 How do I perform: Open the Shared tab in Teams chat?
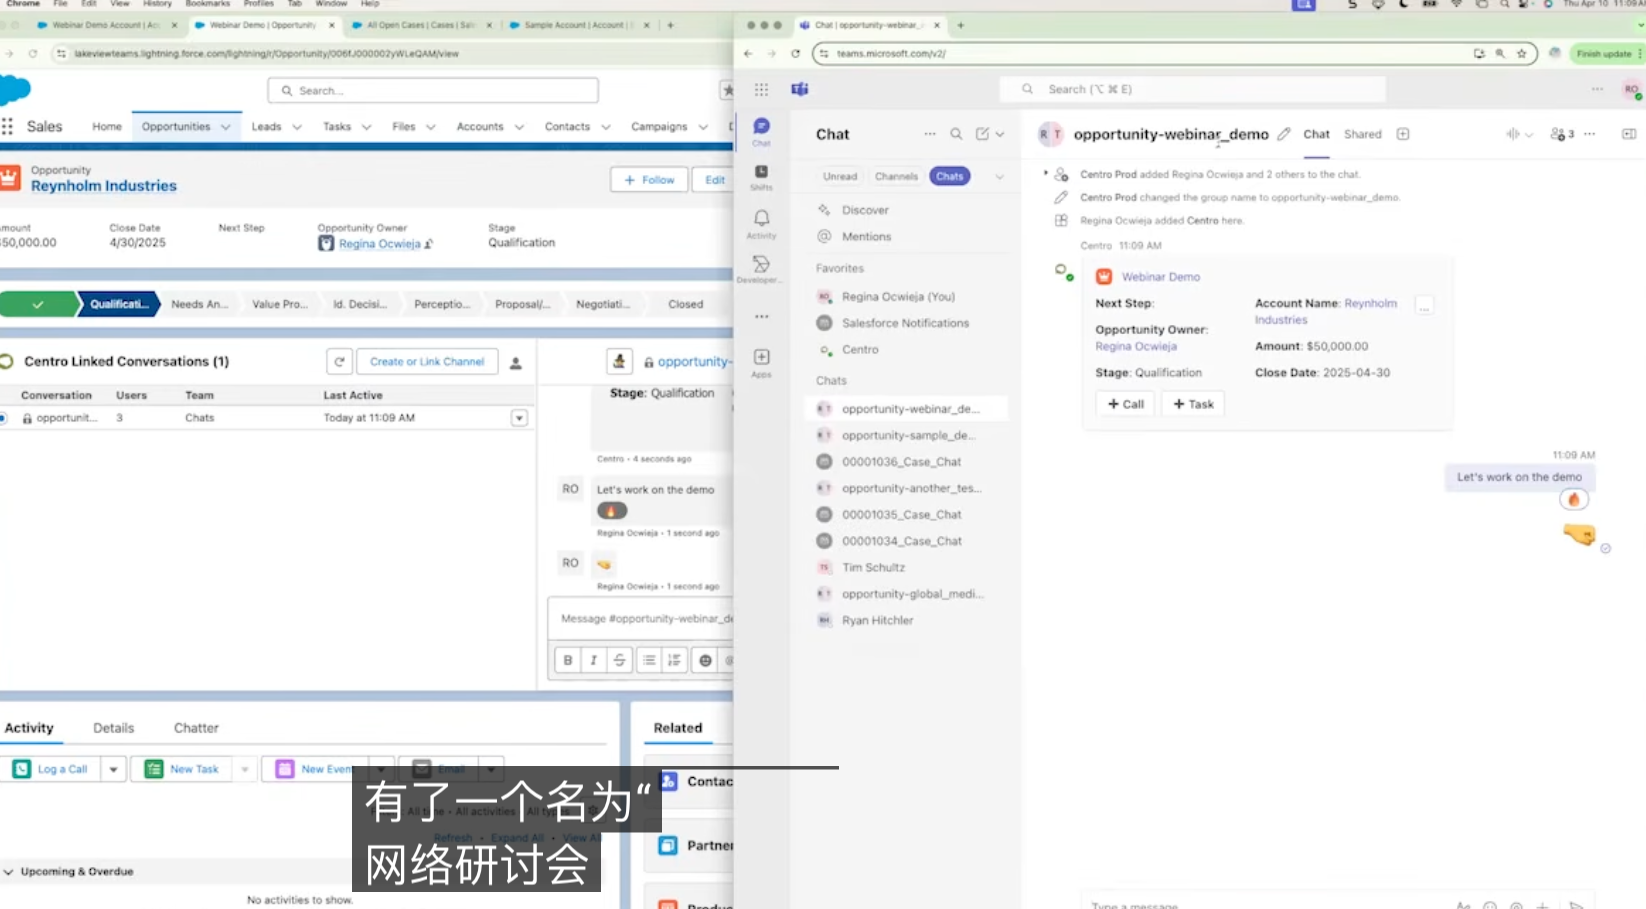click(x=1362, y=134)
